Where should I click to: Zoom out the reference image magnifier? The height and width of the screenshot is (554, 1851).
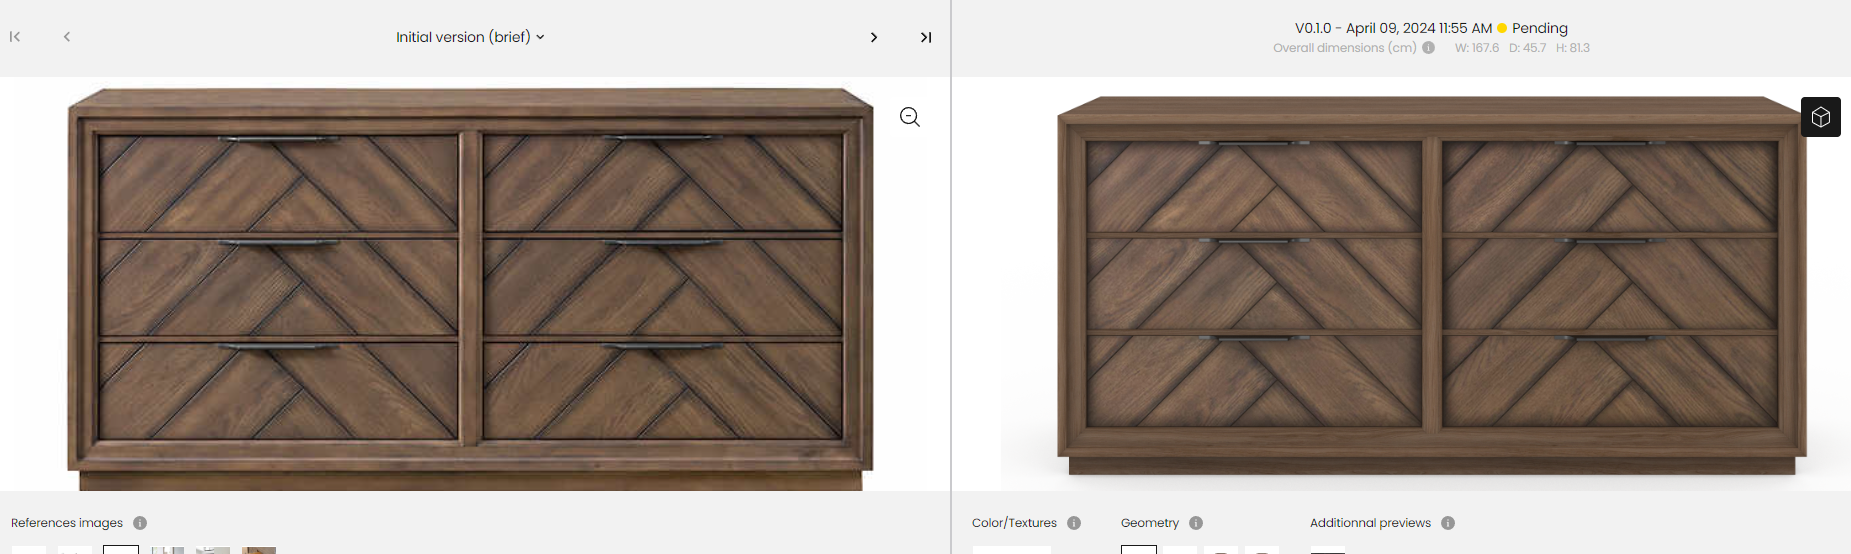(910, 117)
